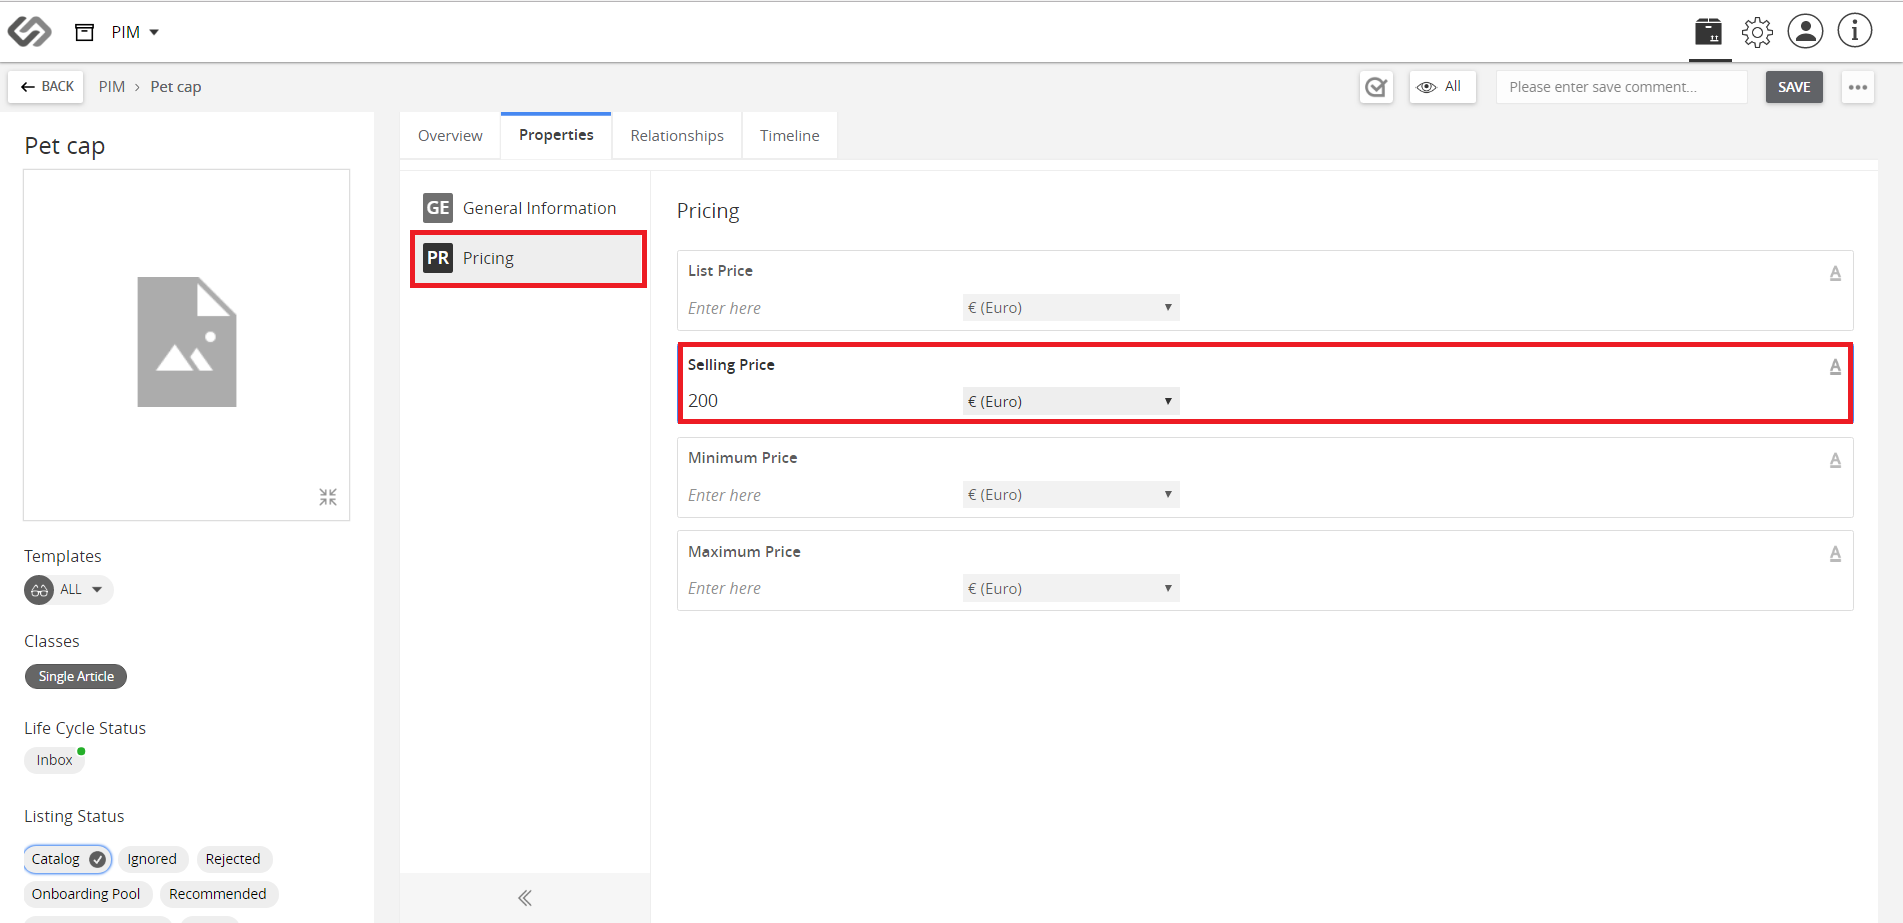Click the Minimum Price input field
This screenshot has height=923, width=1903.
tap(818, 495)
